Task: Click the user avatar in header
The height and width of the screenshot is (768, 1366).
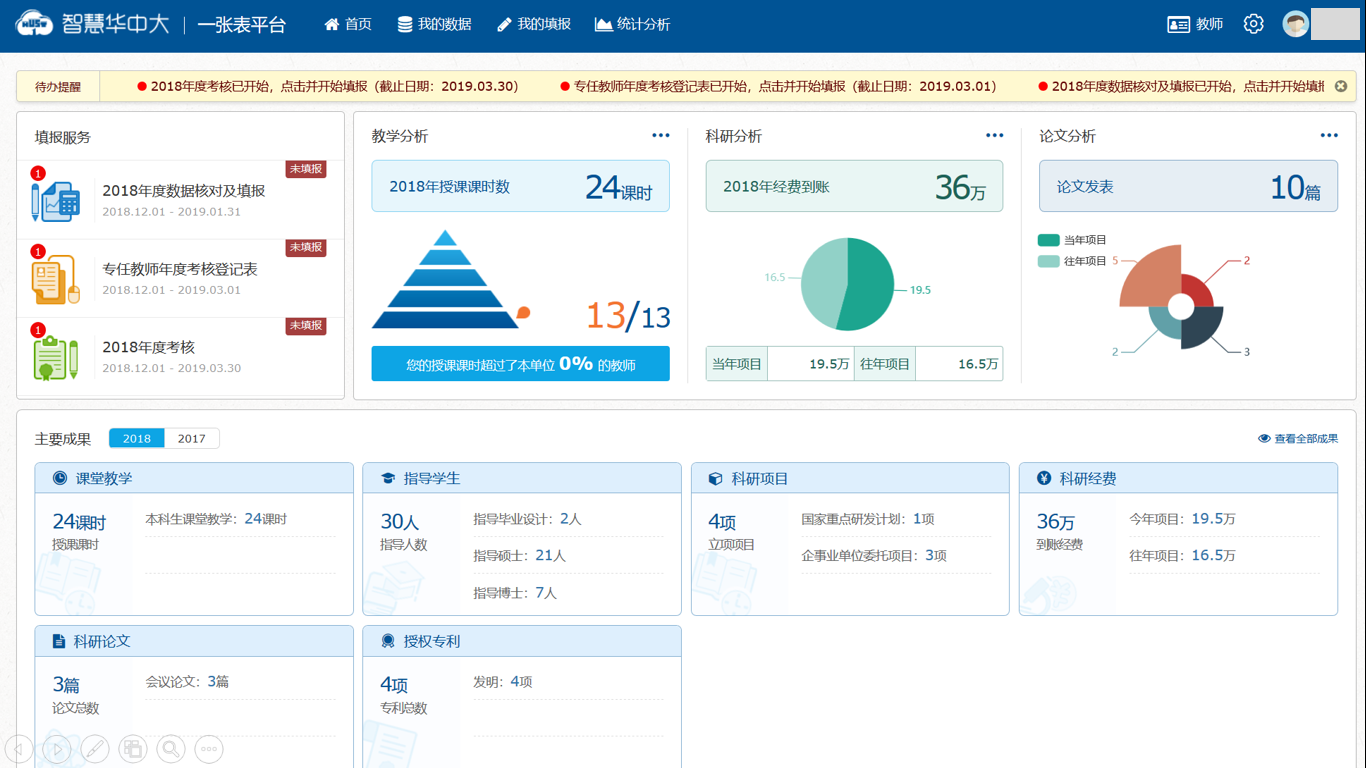Action: (1296, 24)
